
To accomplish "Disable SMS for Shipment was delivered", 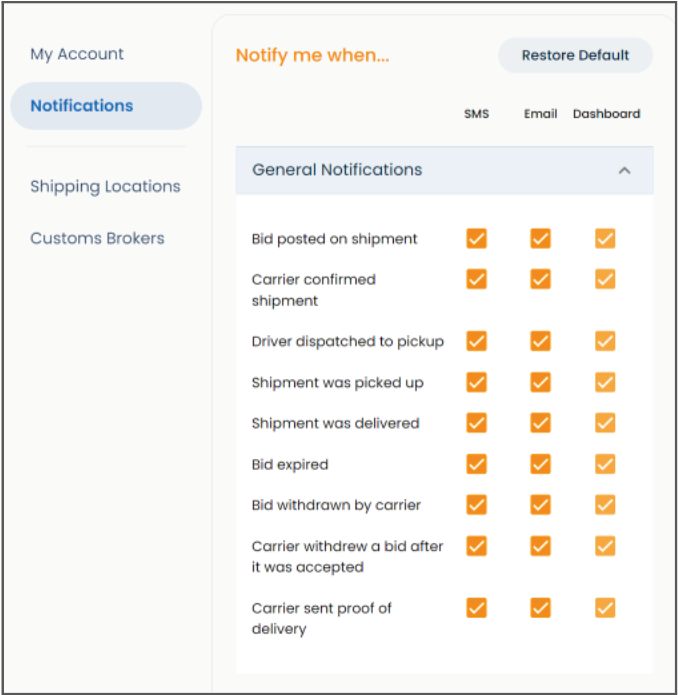I will [476, 423].
